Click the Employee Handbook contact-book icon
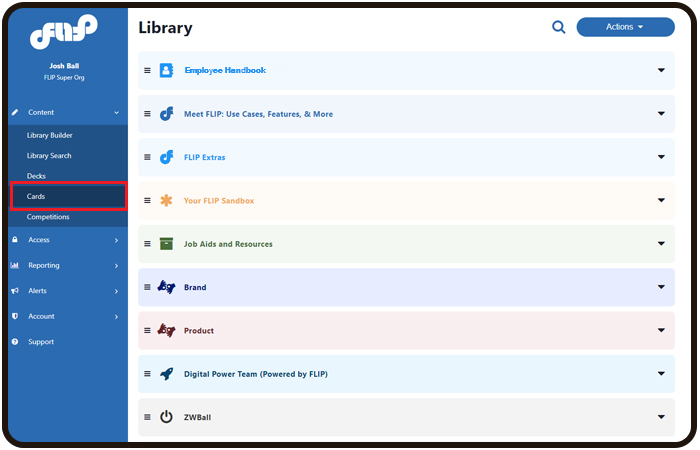Viewport: 700px width, 450px height. 166,70
